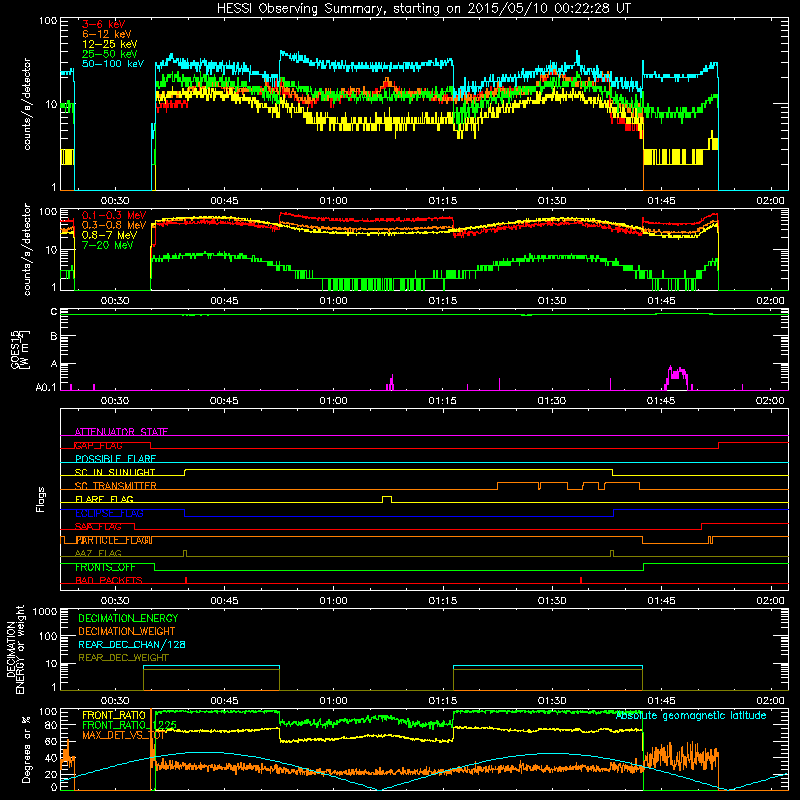Select the SC_TRANSMITTER flag label

[115, 486]
